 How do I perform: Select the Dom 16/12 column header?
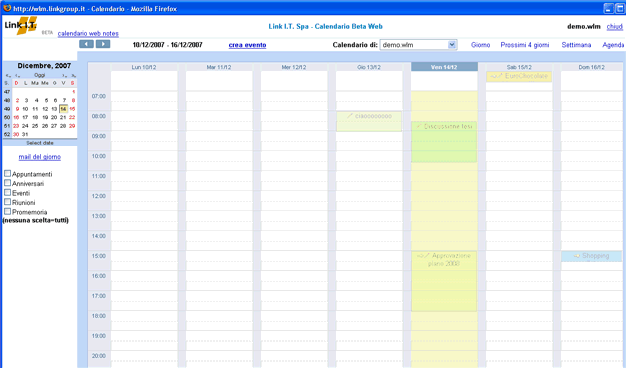point(592,67)
